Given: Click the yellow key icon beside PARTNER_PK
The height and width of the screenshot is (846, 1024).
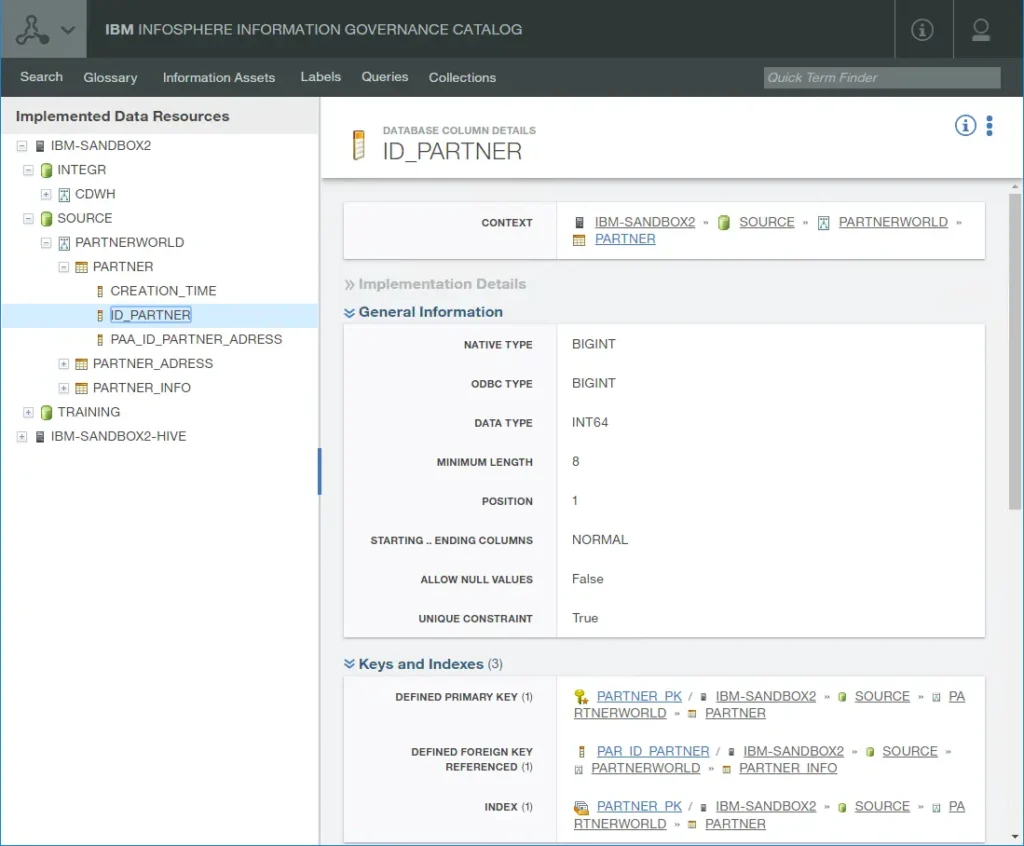Looking at the screenshot, I should point(582,696).
